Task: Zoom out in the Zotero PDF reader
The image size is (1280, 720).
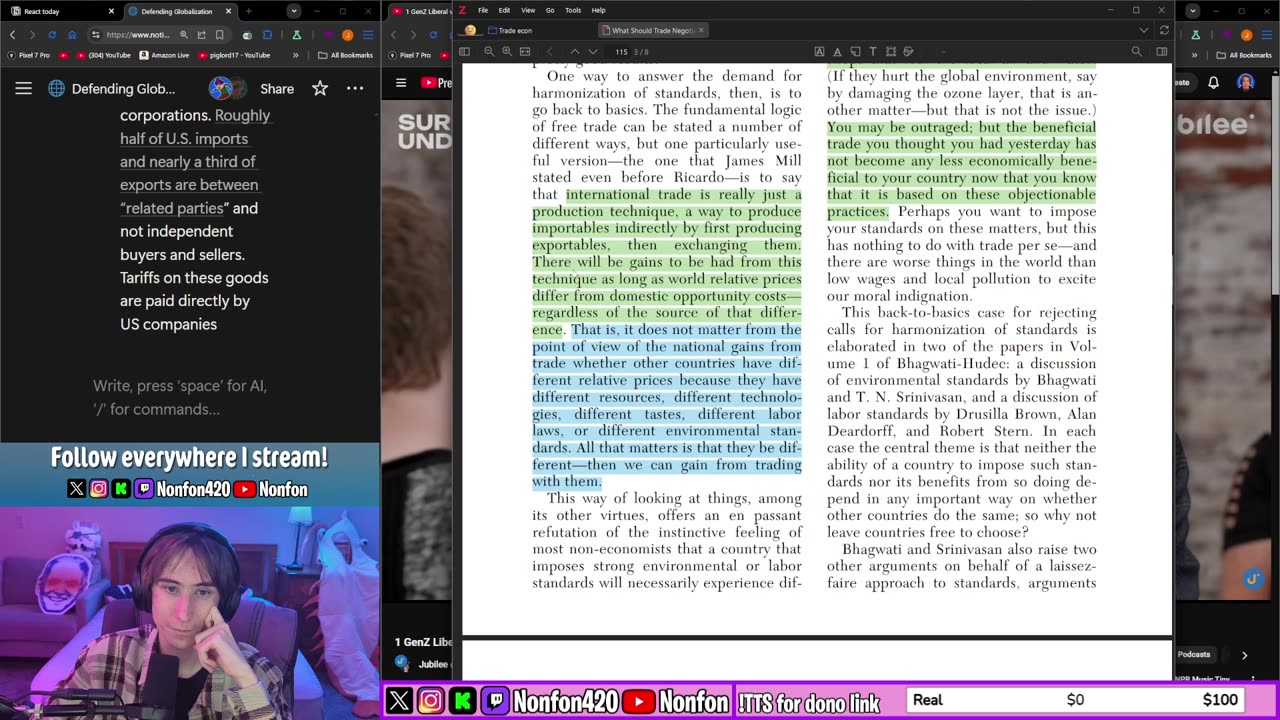Action: click(489, 51)
